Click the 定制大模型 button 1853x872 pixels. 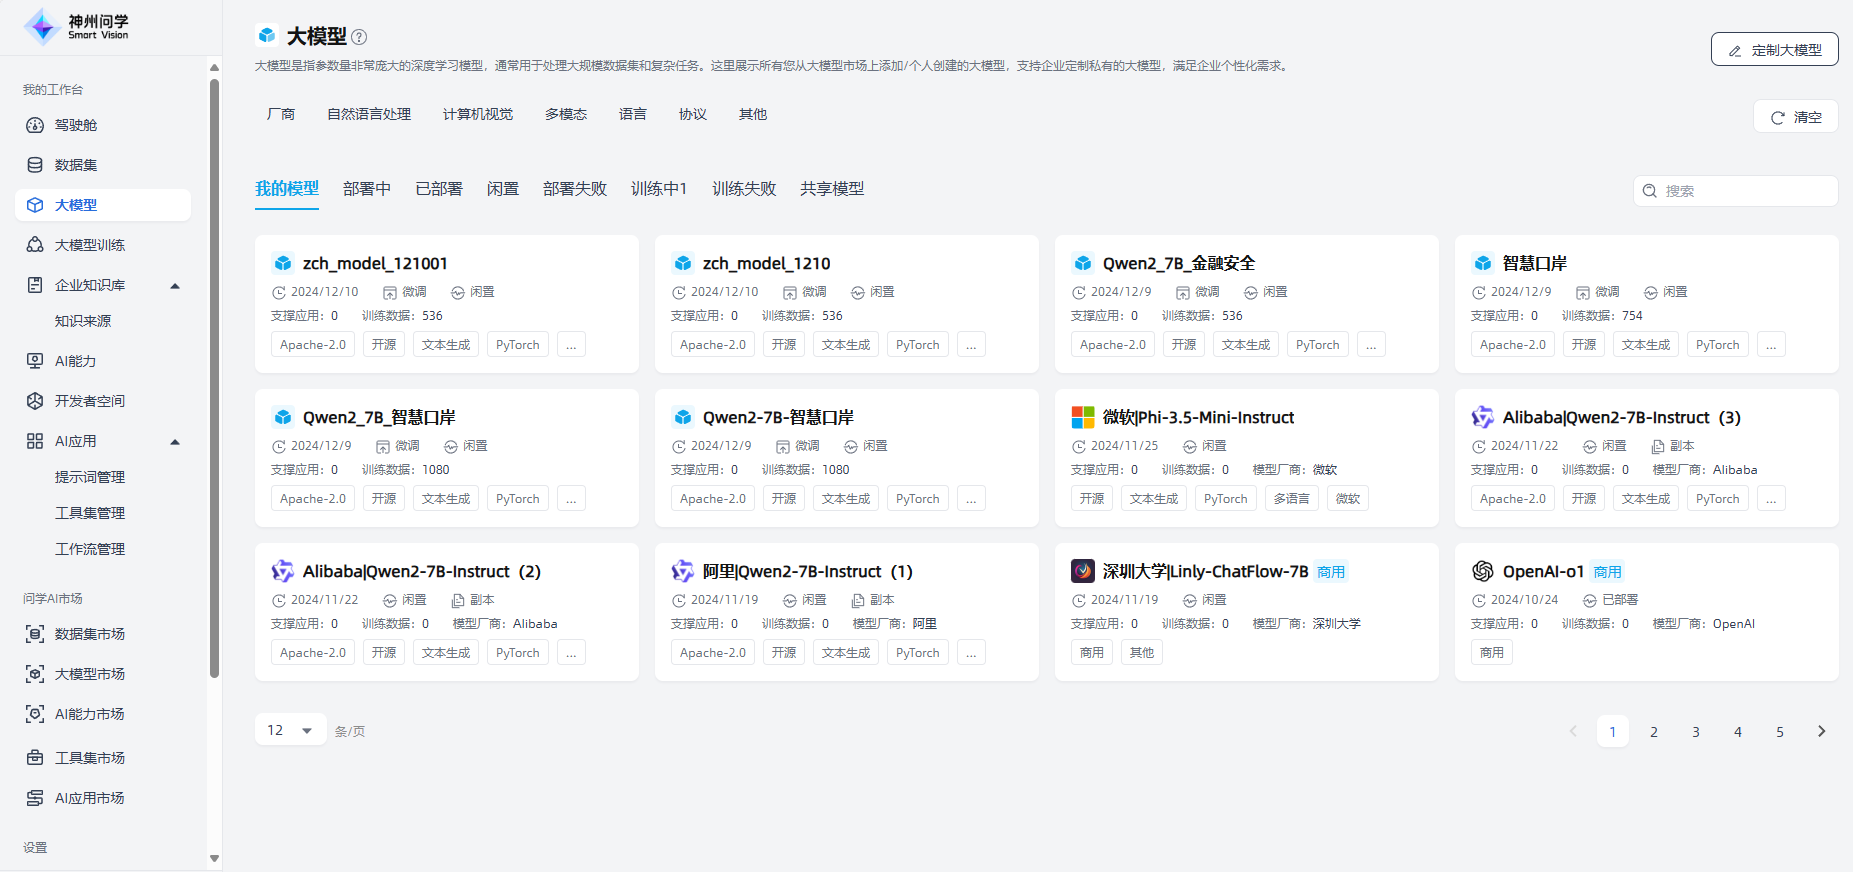tap(1774, 50)
